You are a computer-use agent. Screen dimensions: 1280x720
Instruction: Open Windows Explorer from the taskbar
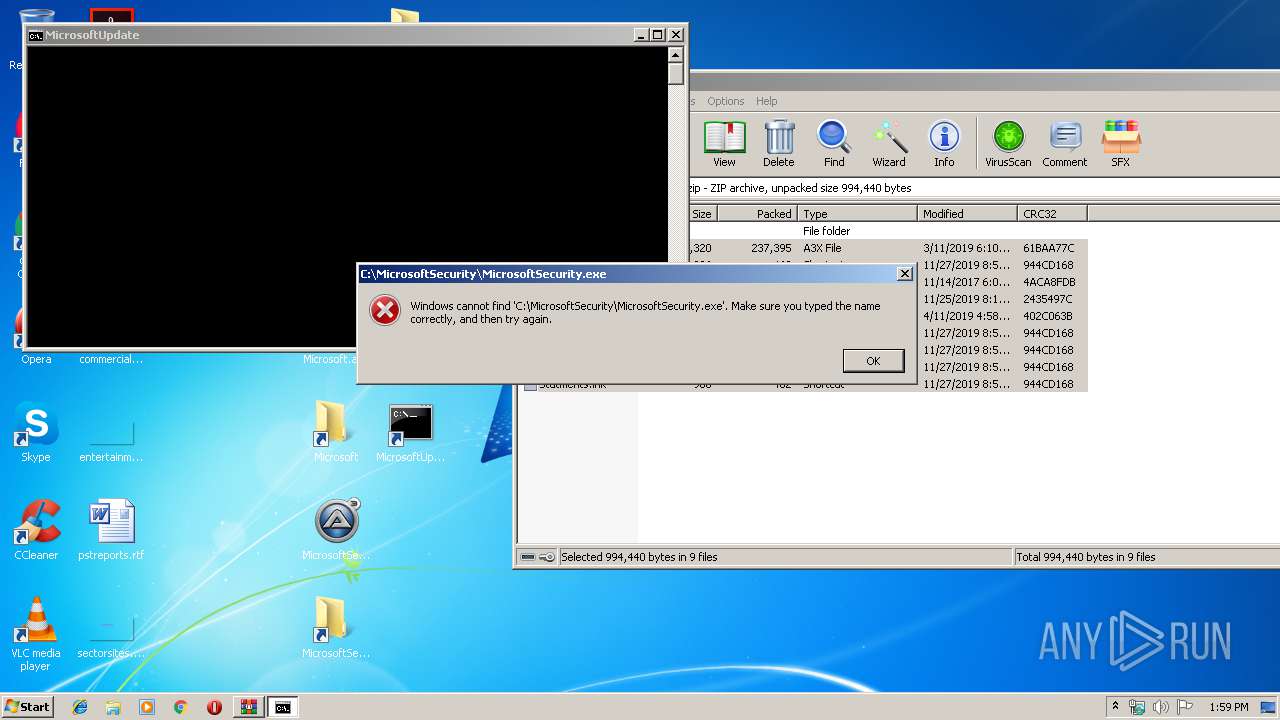click(x=113, y=707)
